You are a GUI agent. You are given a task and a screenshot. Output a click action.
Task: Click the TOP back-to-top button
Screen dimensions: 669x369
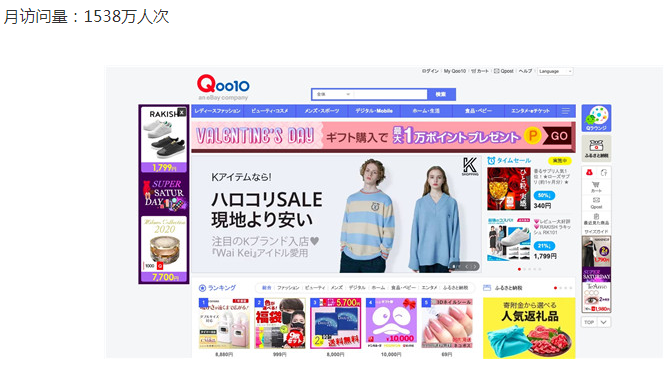click(589, 322)
